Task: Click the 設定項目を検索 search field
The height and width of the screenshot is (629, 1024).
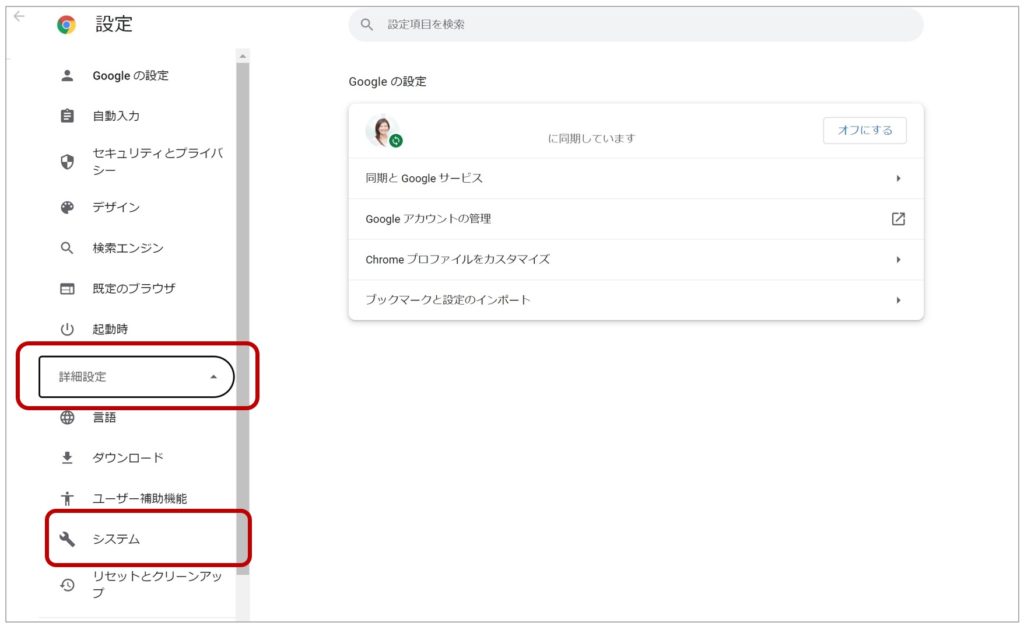Action: point(640,24)
